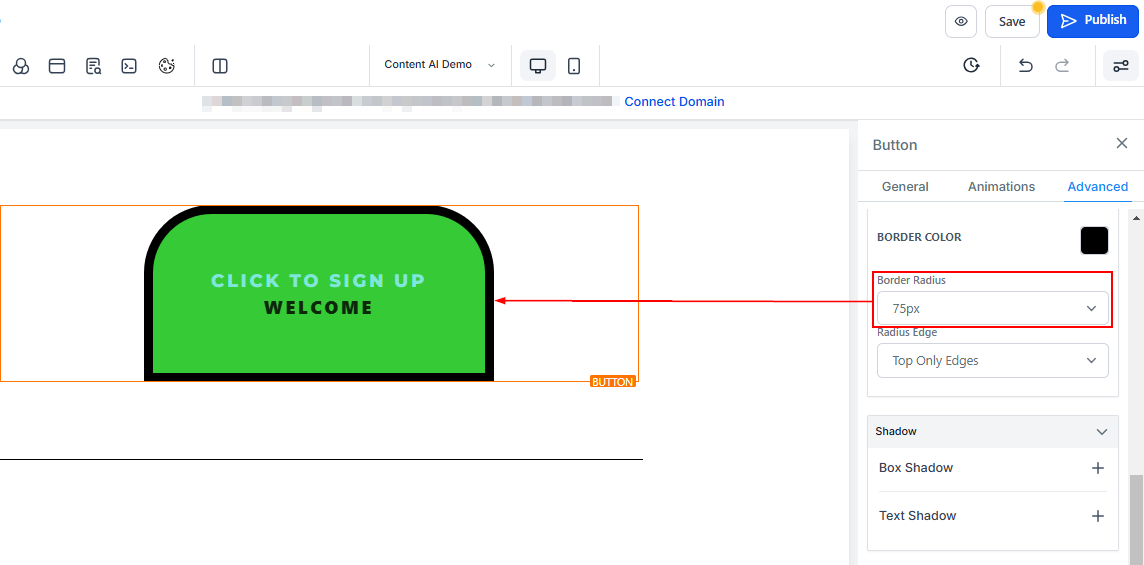Click the overlapping circles theme icon

[21, 66]
